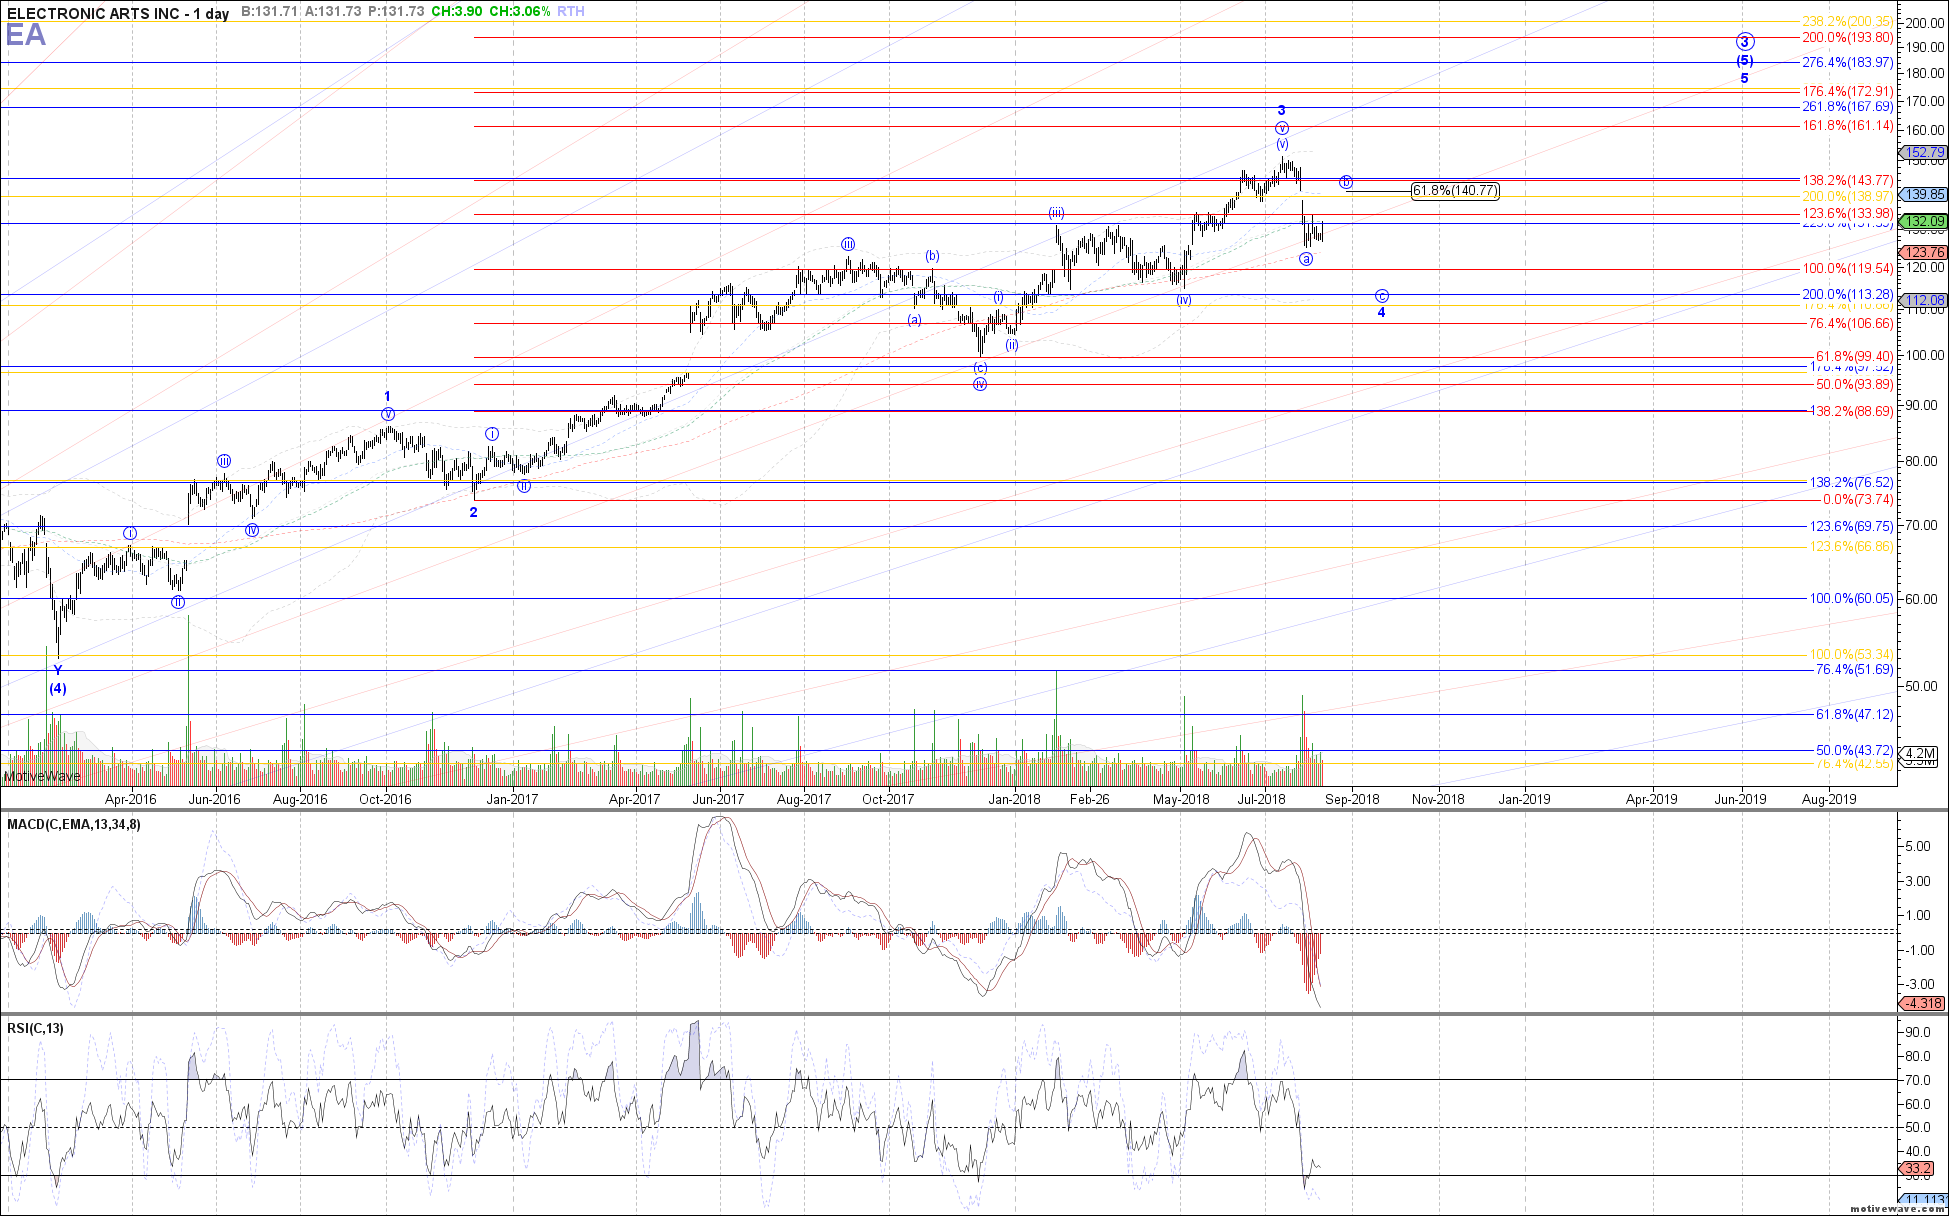Click the ELECTRONIC ARTS INC - 1 day title
Screen dimensions: 1949x1216
[x=118, y=14]
